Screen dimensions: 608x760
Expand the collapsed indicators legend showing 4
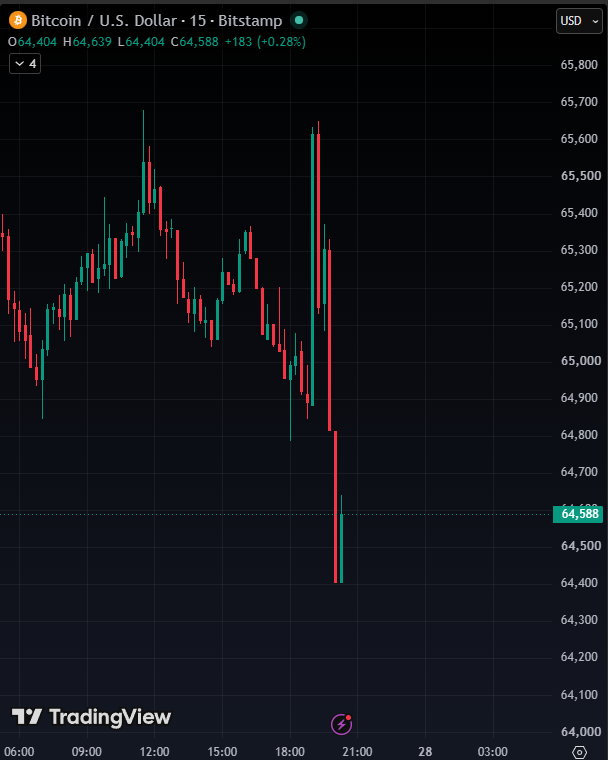(25, 63)
